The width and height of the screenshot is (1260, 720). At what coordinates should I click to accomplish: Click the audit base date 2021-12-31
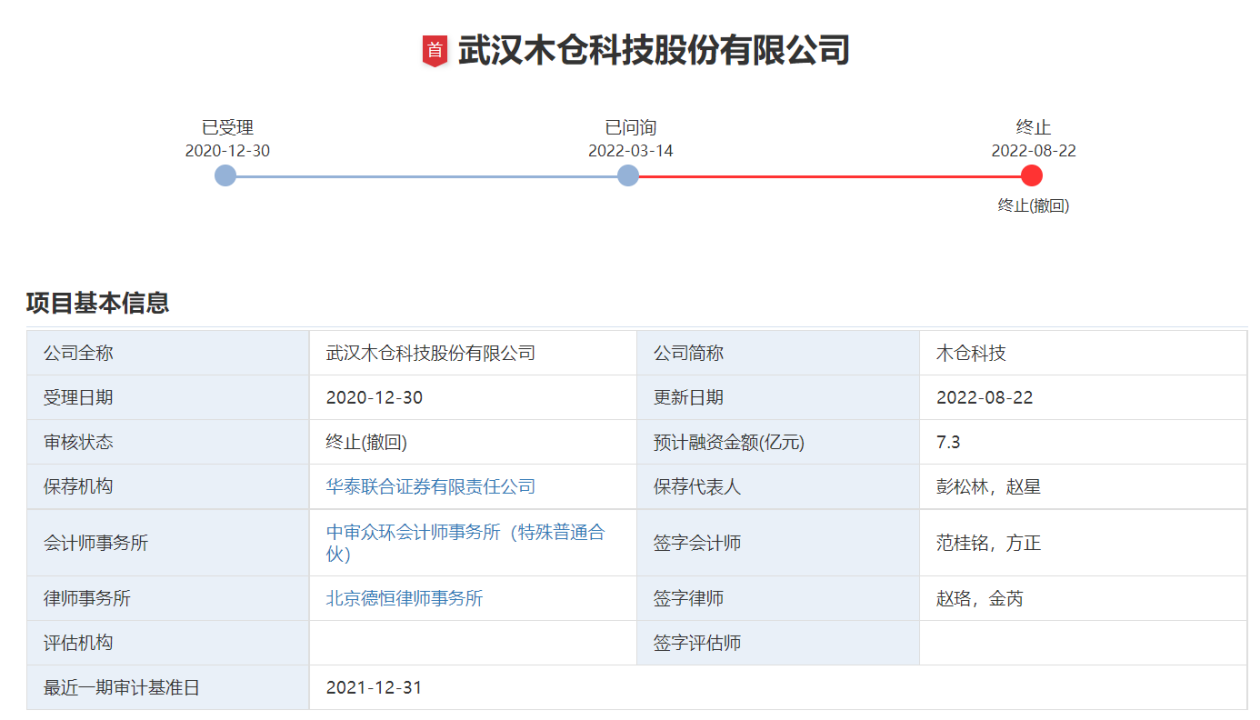pyautogui.click(x=374, y=688)
